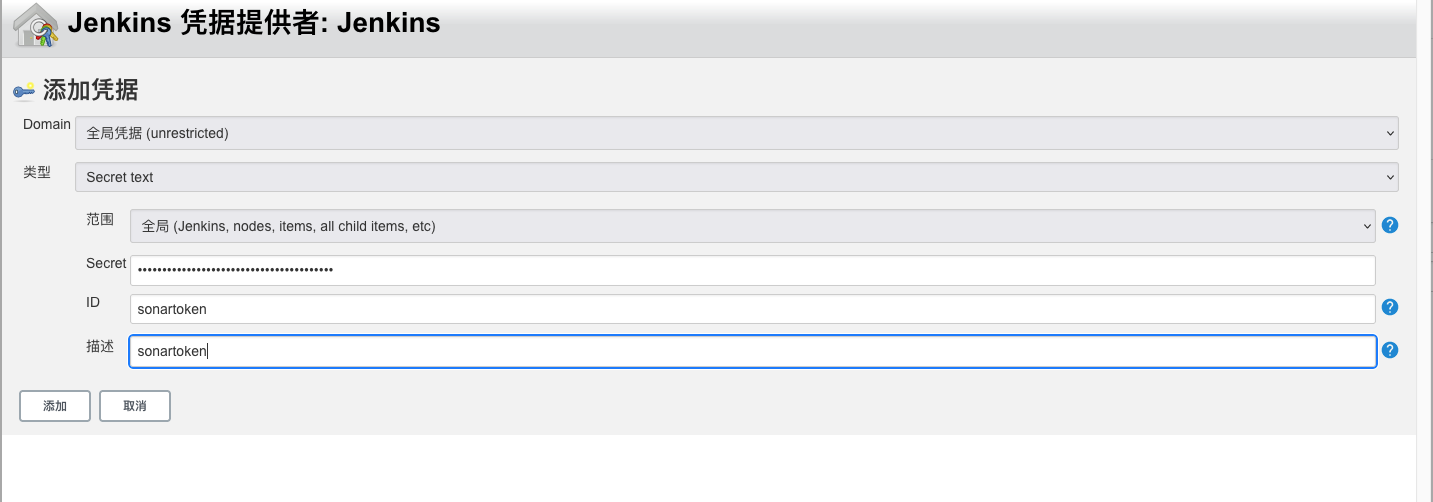Click the 类型 field label

tap(37, 172)
